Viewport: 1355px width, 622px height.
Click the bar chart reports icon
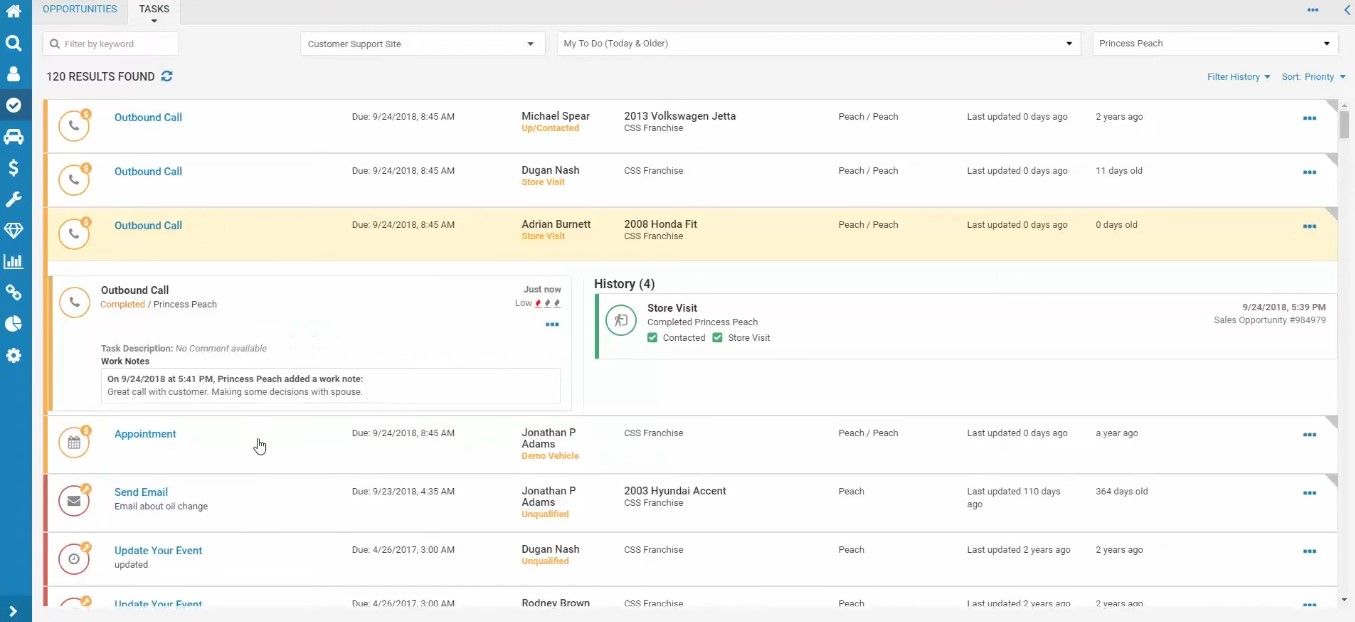14,261
